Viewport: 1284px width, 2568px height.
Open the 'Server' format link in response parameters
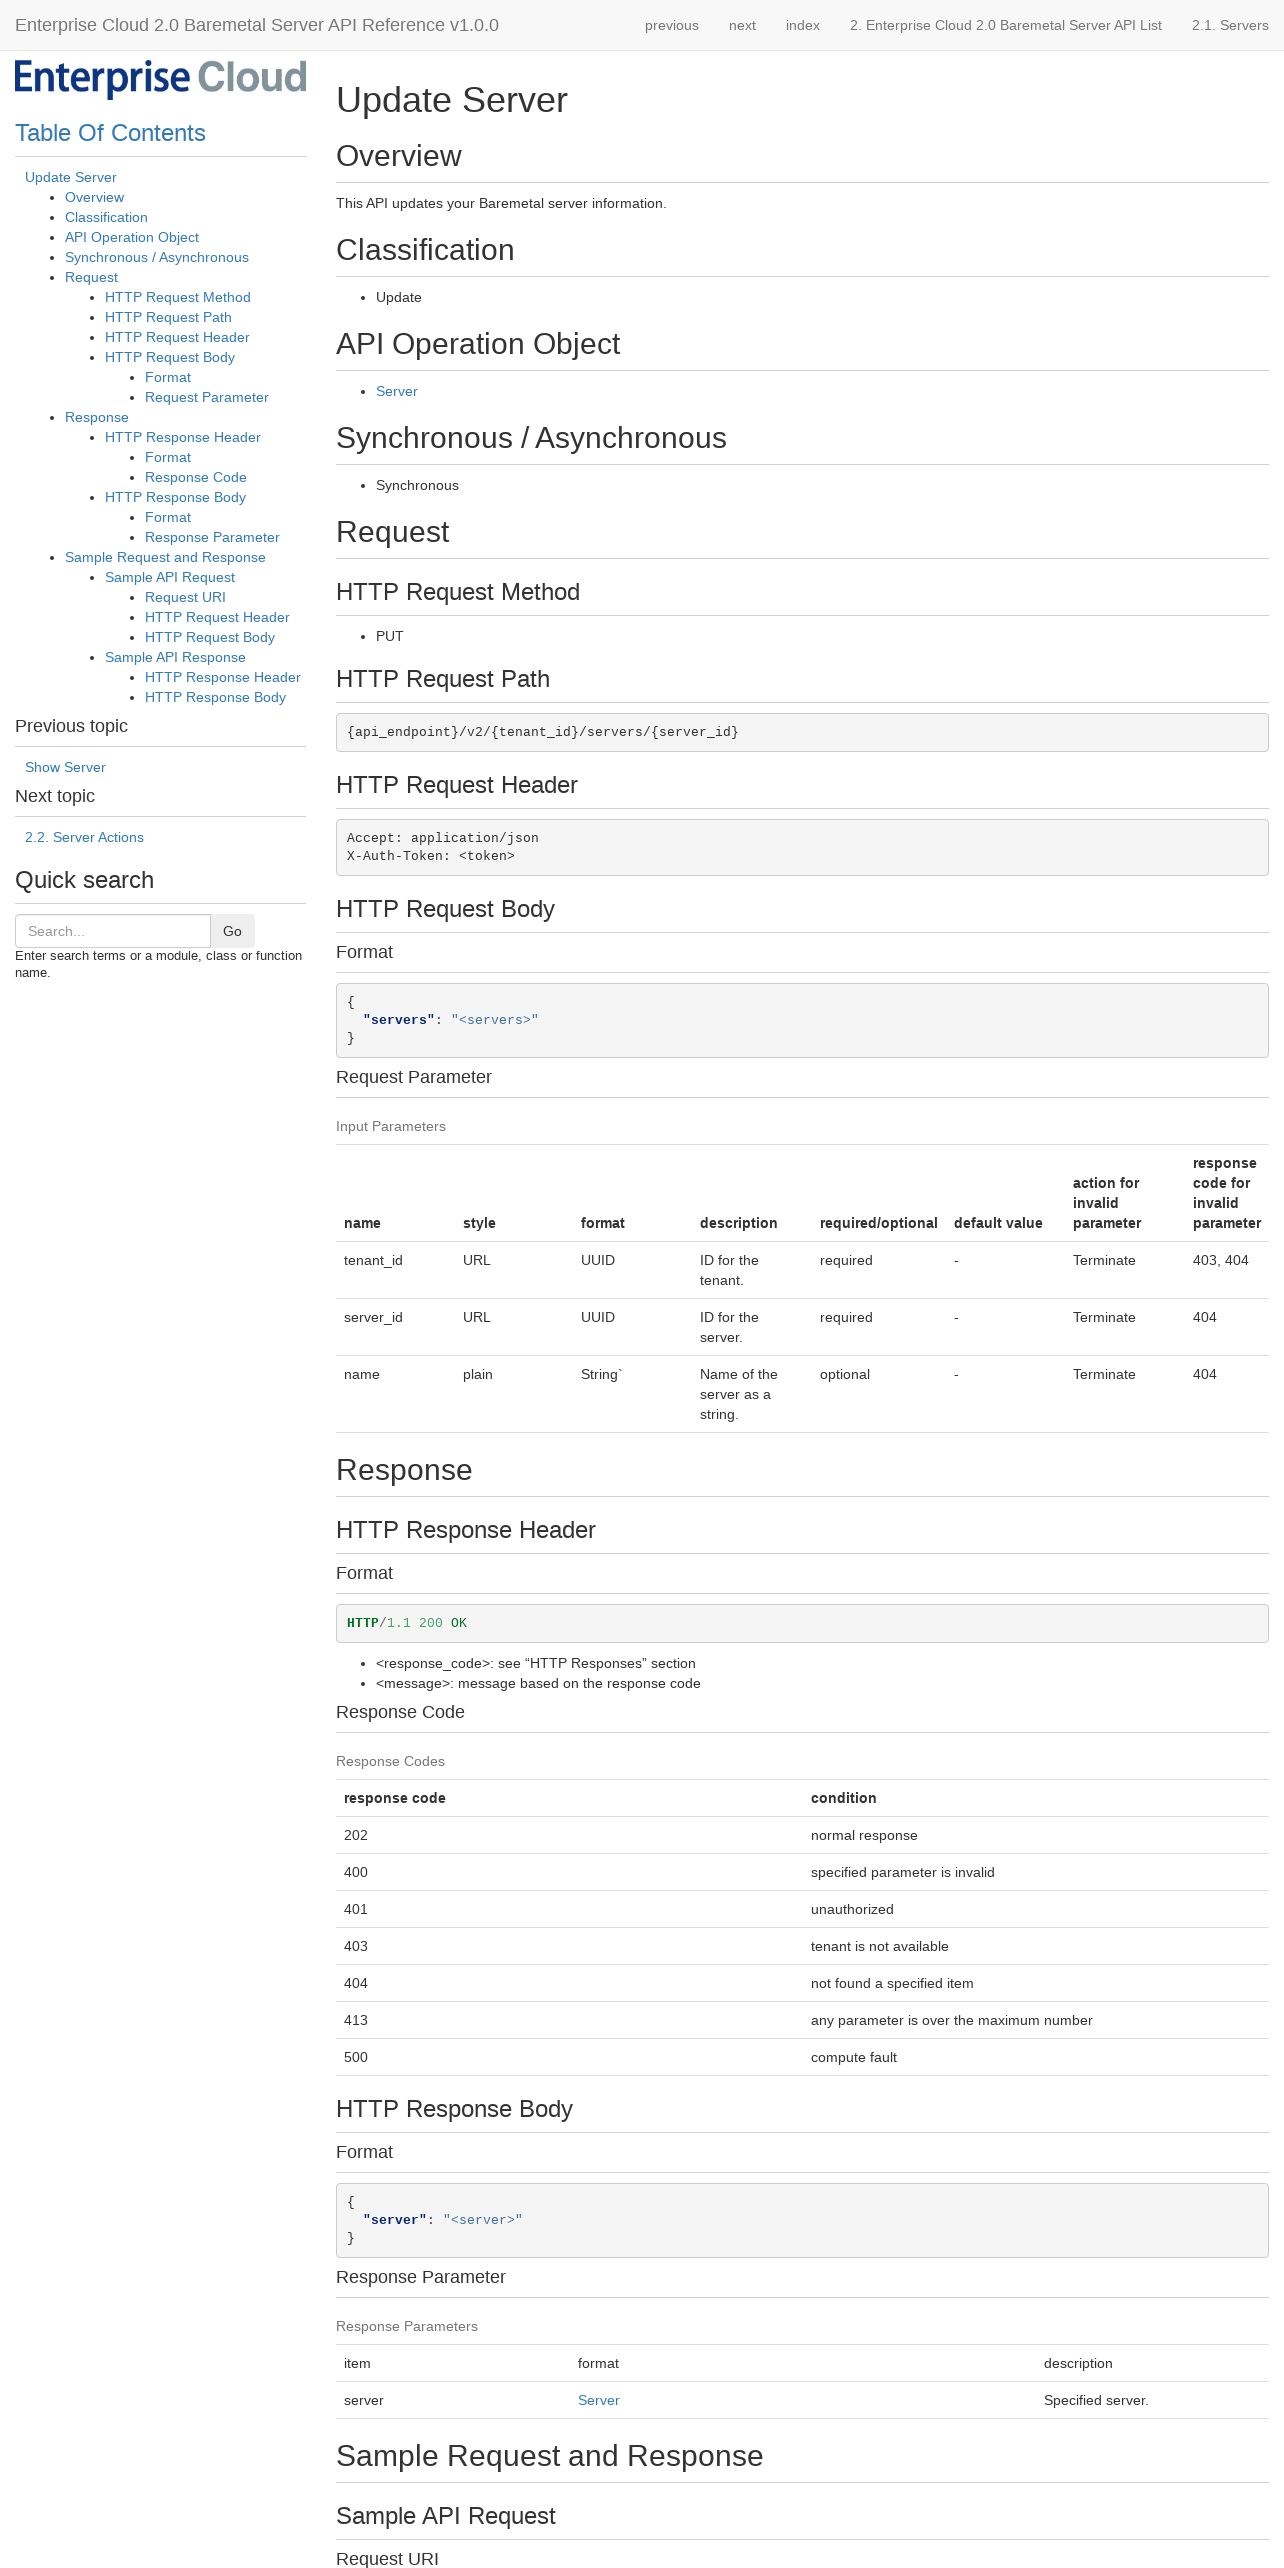click(599, 2400)
